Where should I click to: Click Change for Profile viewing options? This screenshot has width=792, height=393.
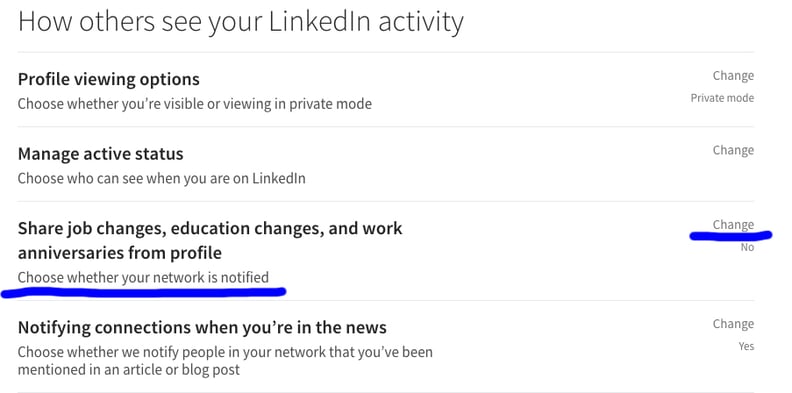pos(733,76)
